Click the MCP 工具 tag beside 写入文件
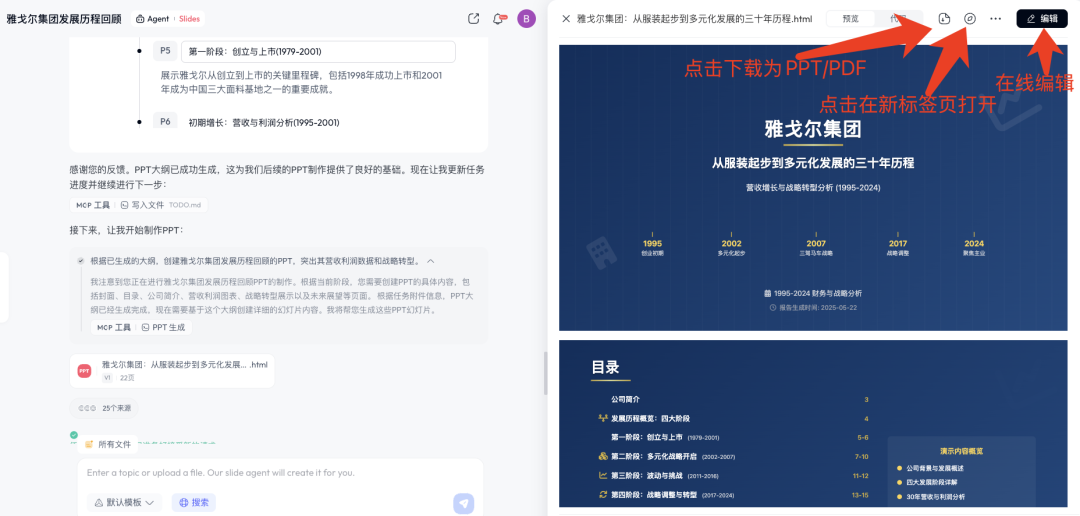The height and width of the screenshot is (516, 1080). pyautogui.click(x=93, y=205)
